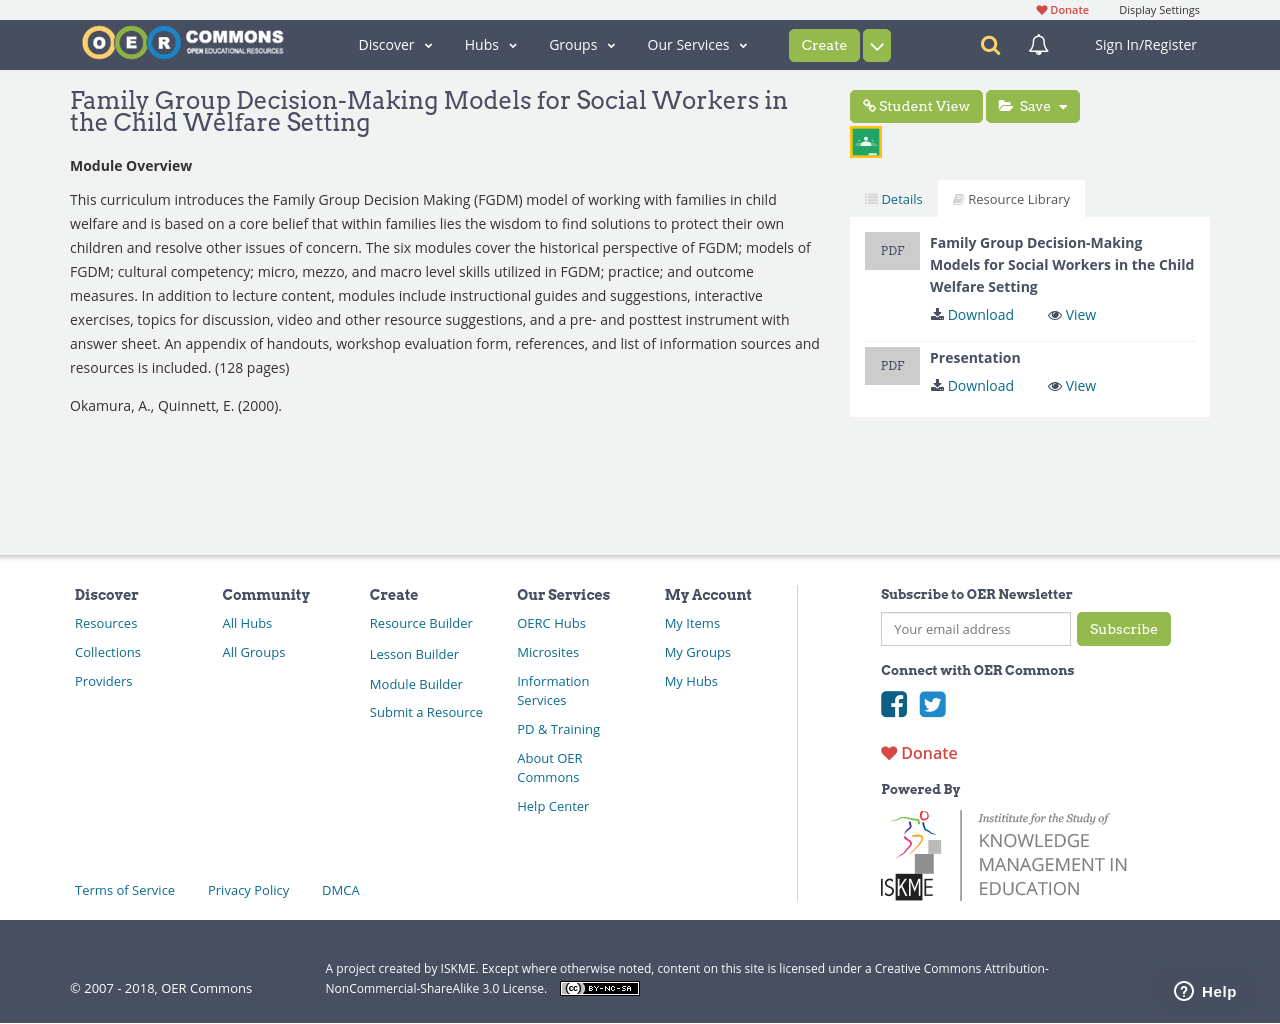The height and width of the screenshot is (1024, 1280).
Task: Open the Create button's extra options chevron
Action: tap(875, 44)
